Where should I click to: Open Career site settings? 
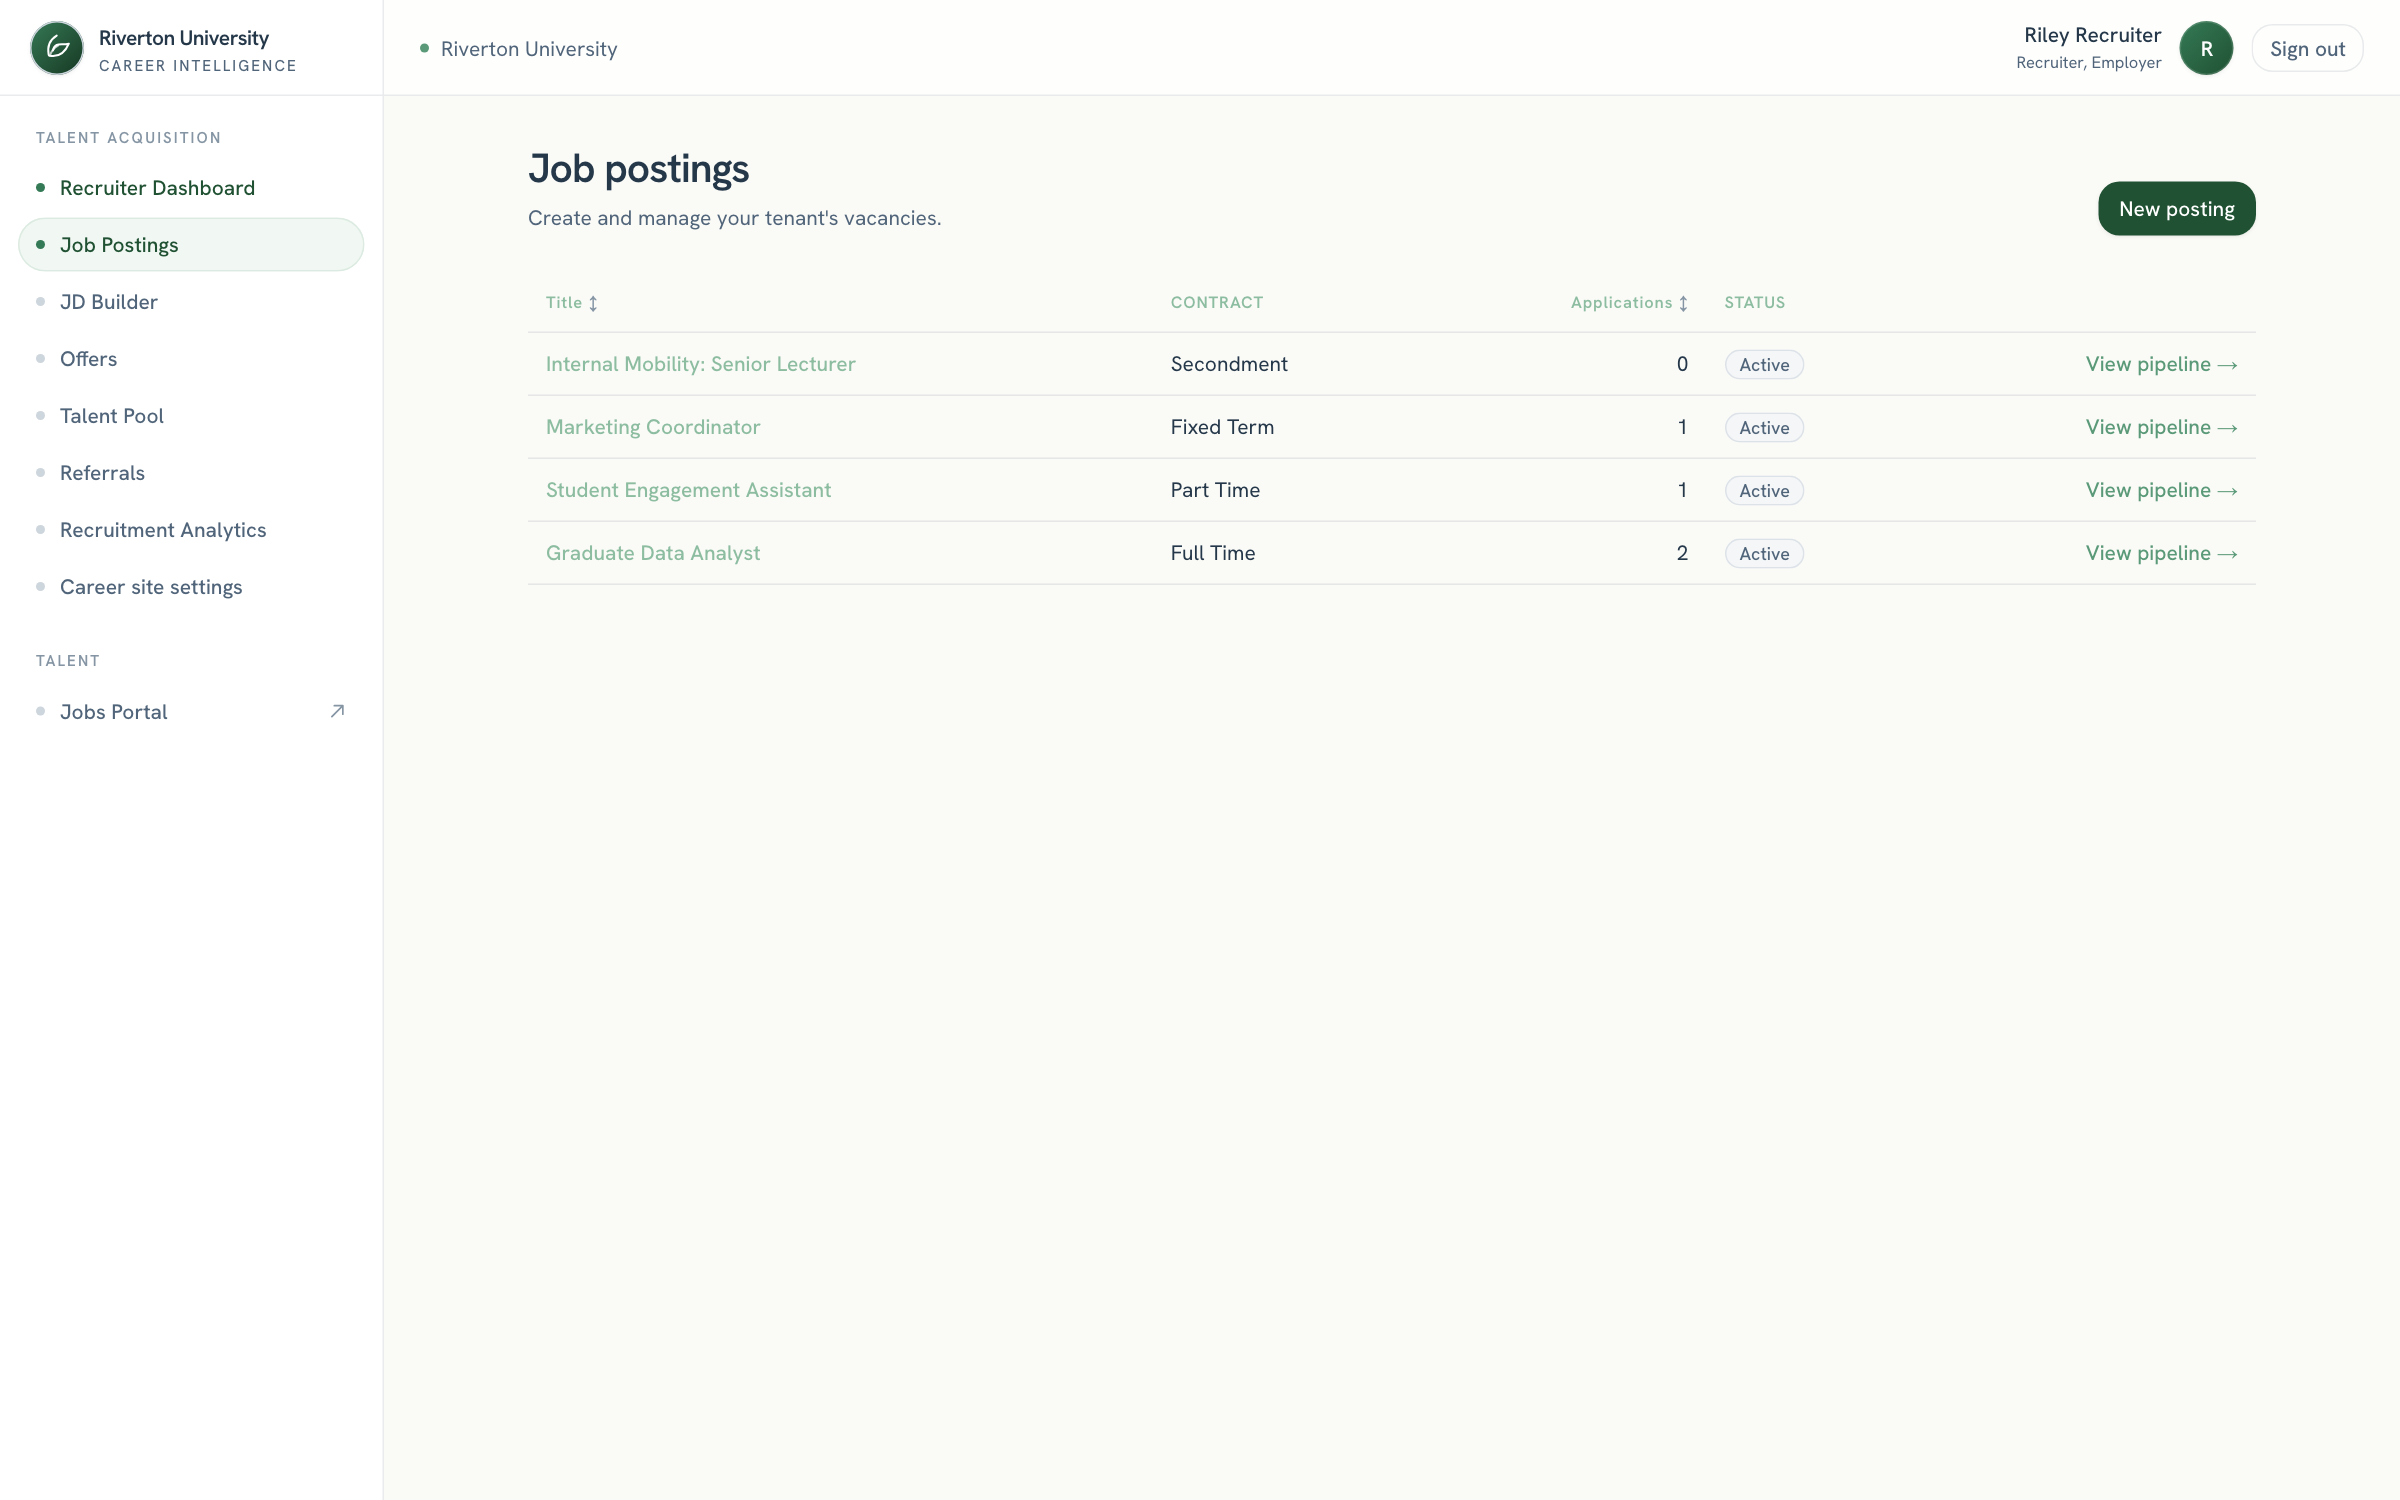coord(191,587)
